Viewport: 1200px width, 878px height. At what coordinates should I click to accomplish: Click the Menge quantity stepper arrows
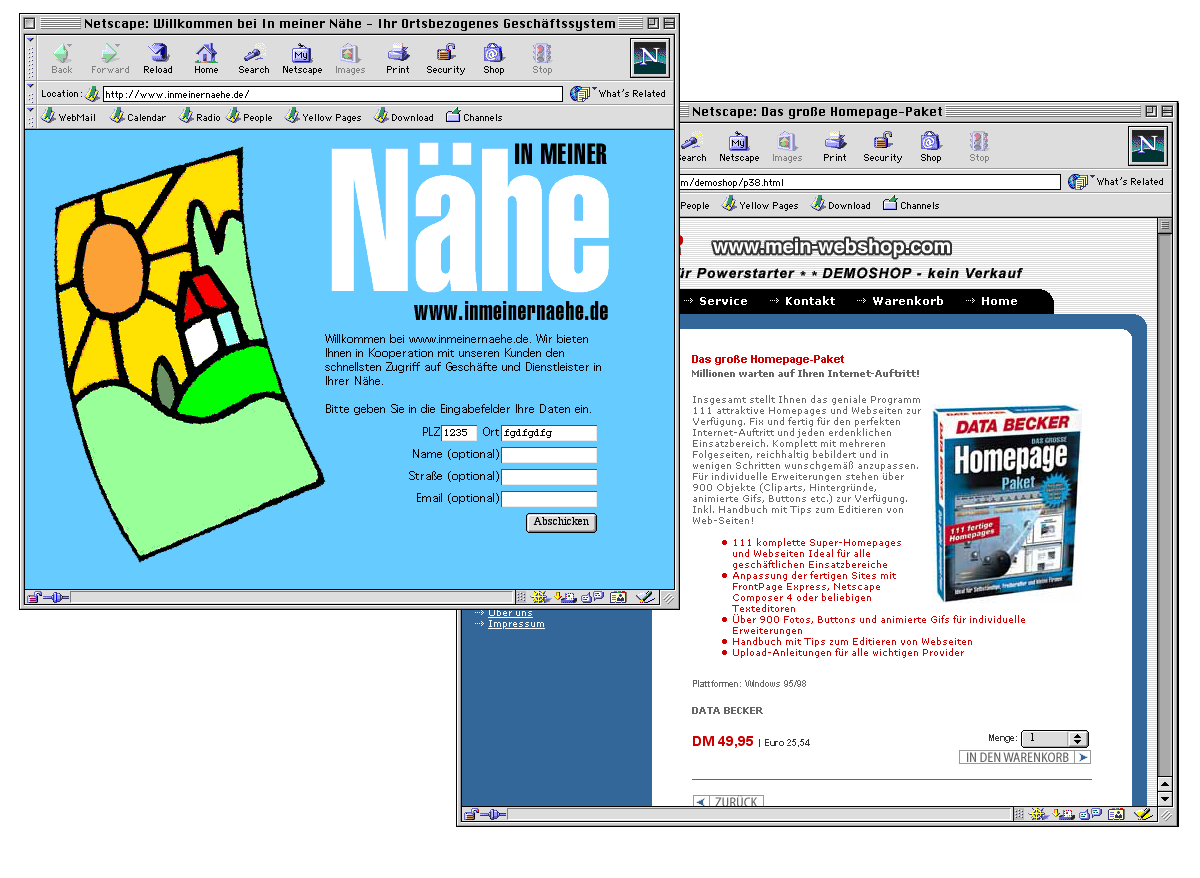pyautogui.click(x=1077, y=739)
